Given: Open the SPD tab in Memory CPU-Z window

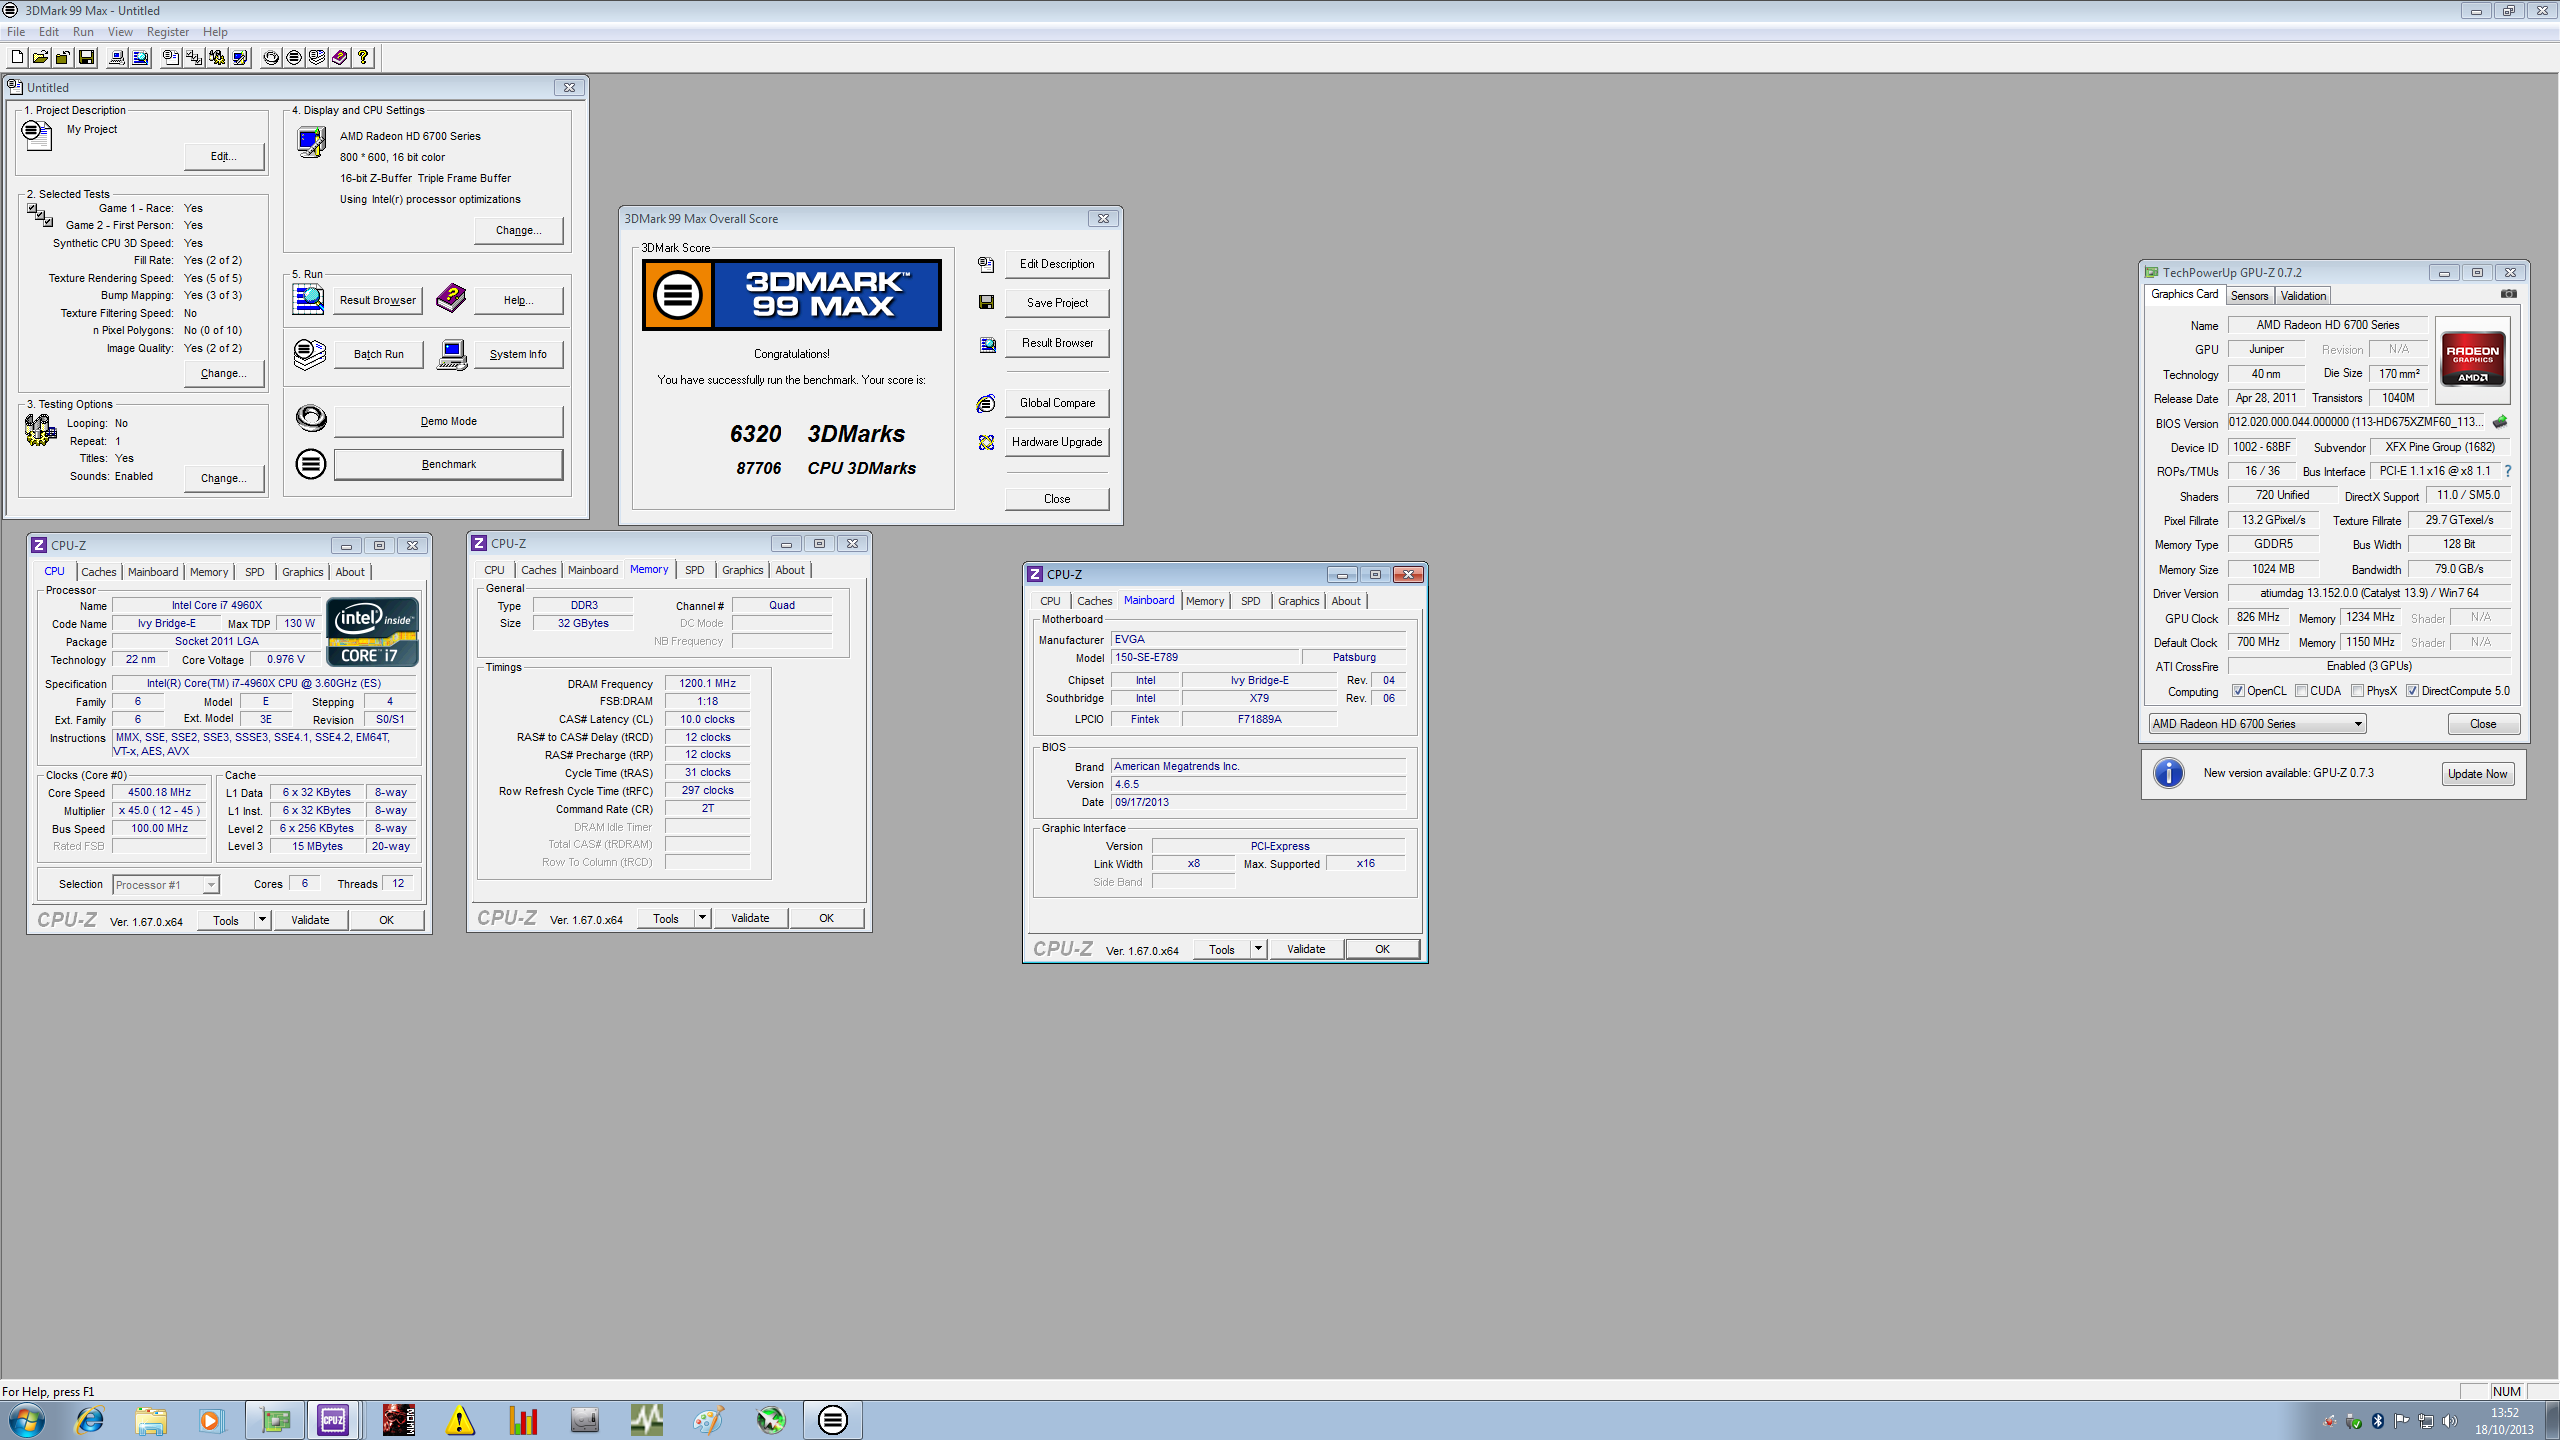Looking at the screenshot, I should click(x=694, y=570).
